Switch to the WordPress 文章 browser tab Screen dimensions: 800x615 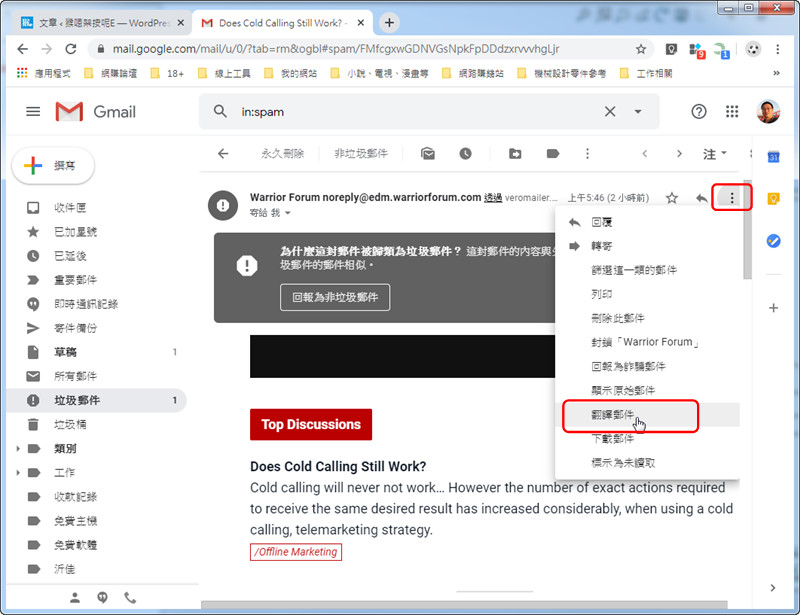point(101,23)
